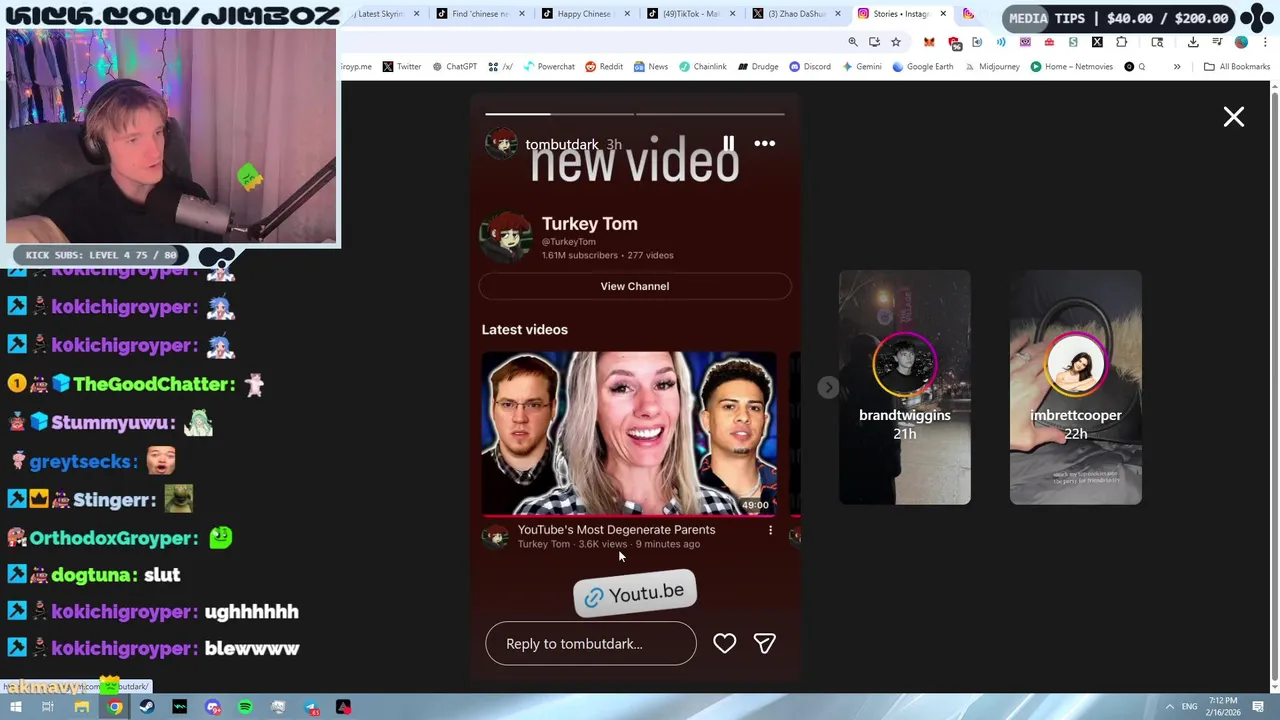The width and height of the screenshot is (1280, 720).
Task: Open the imbrettcooper story preview
Action: pyautogui.click(x=1076, y=387)
